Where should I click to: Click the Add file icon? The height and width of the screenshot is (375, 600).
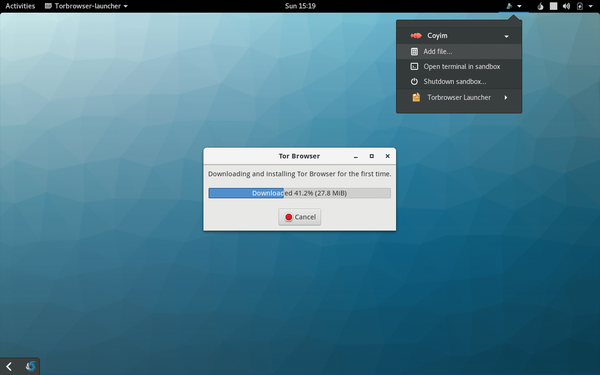(414, 51)
